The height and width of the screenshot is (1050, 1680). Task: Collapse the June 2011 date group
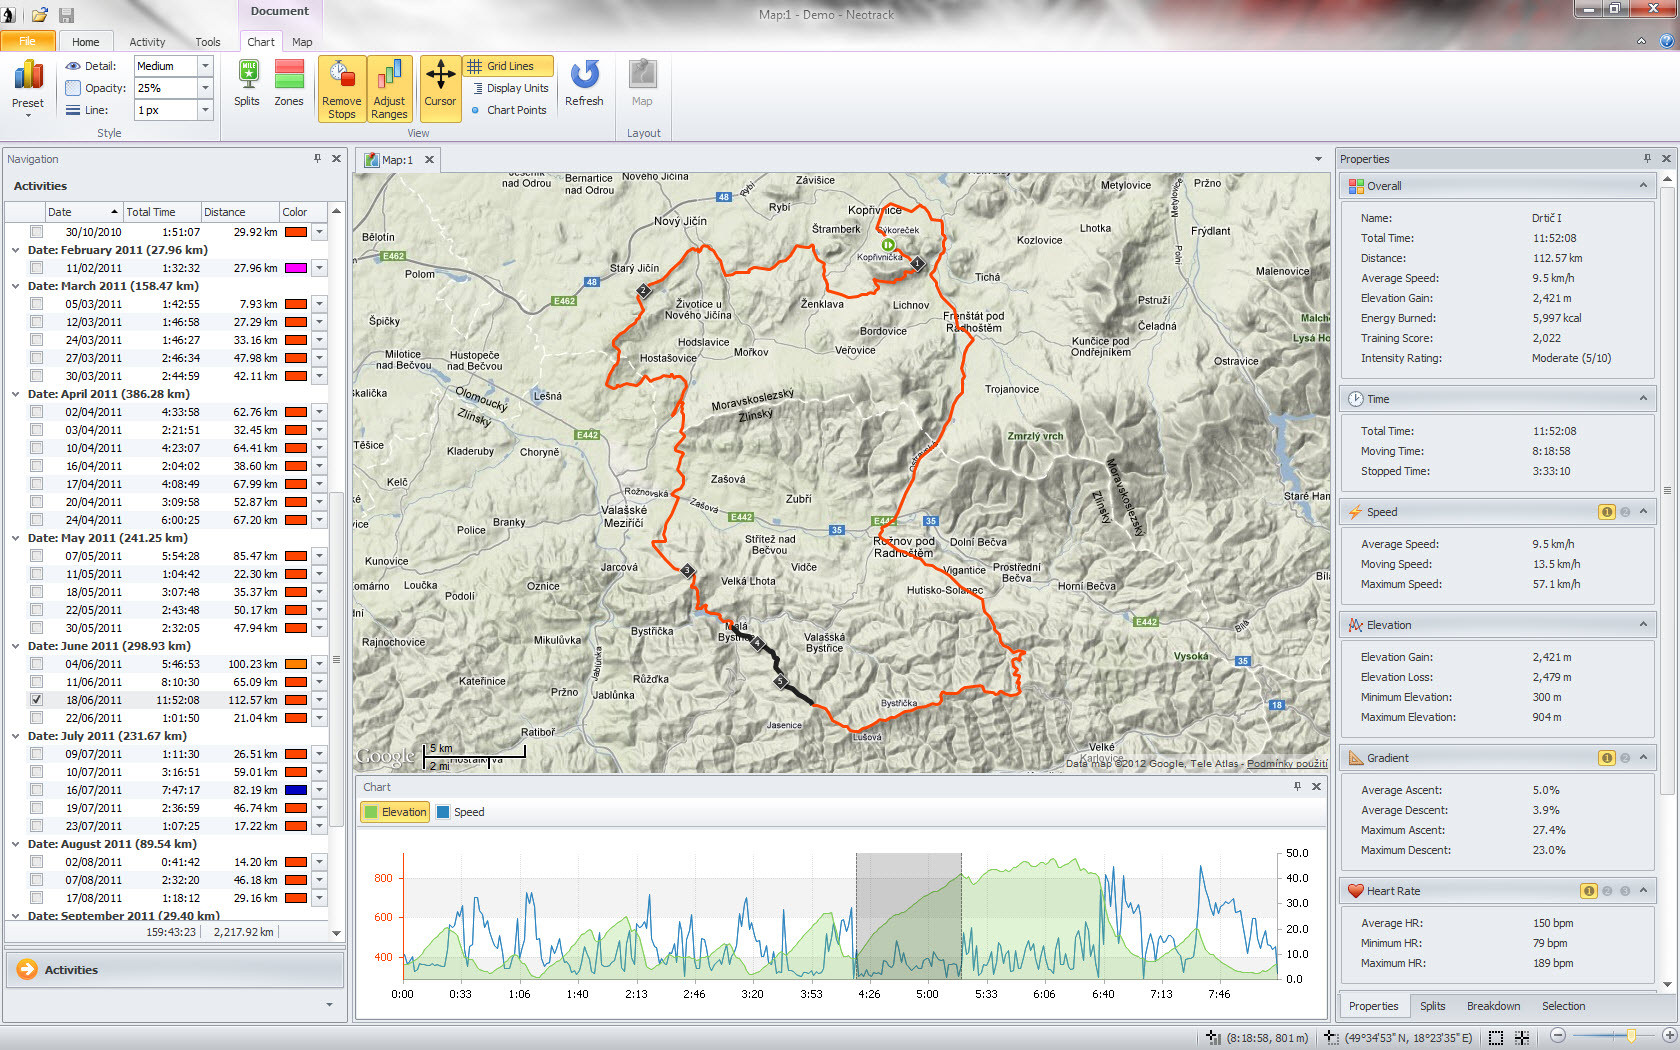15,646
